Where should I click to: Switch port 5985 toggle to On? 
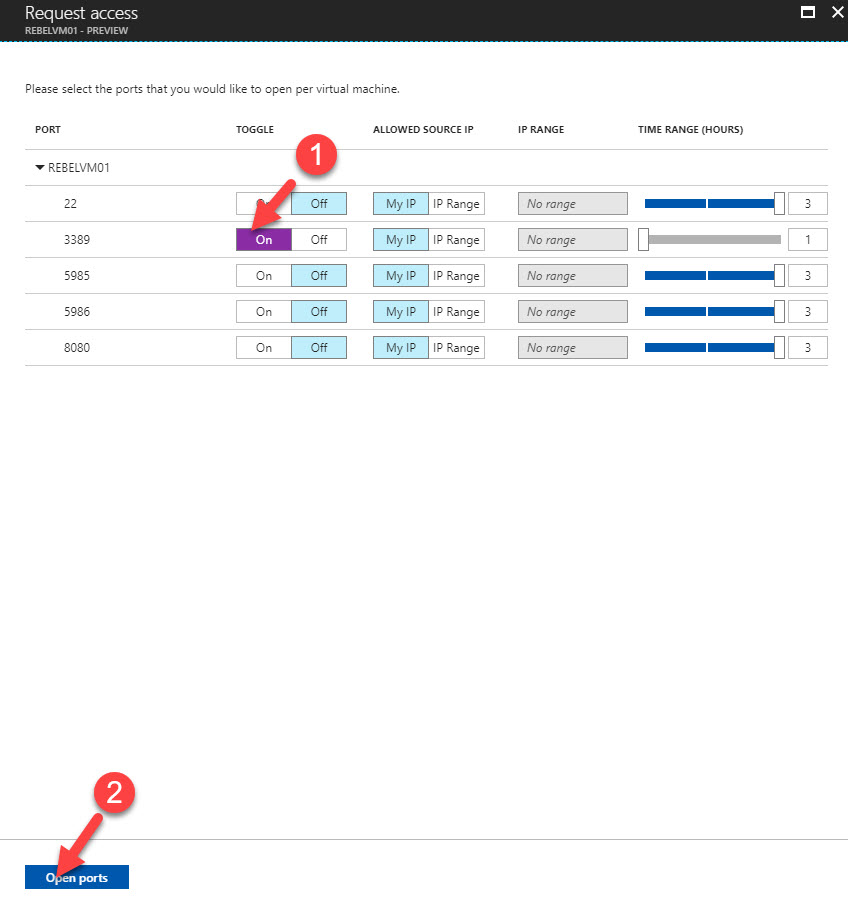pyautogui.click(x=264, y=276)
